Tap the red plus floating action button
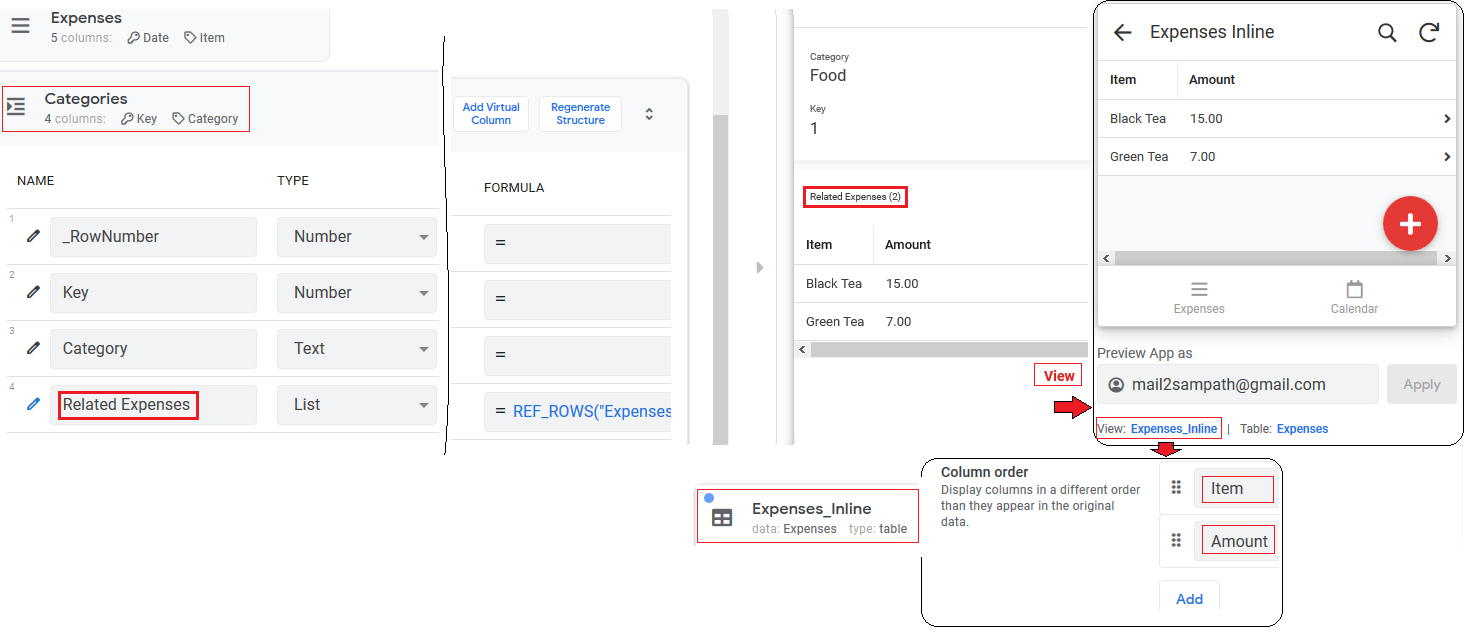Viewport: 1469px width, 633px height. point(1410,223)
